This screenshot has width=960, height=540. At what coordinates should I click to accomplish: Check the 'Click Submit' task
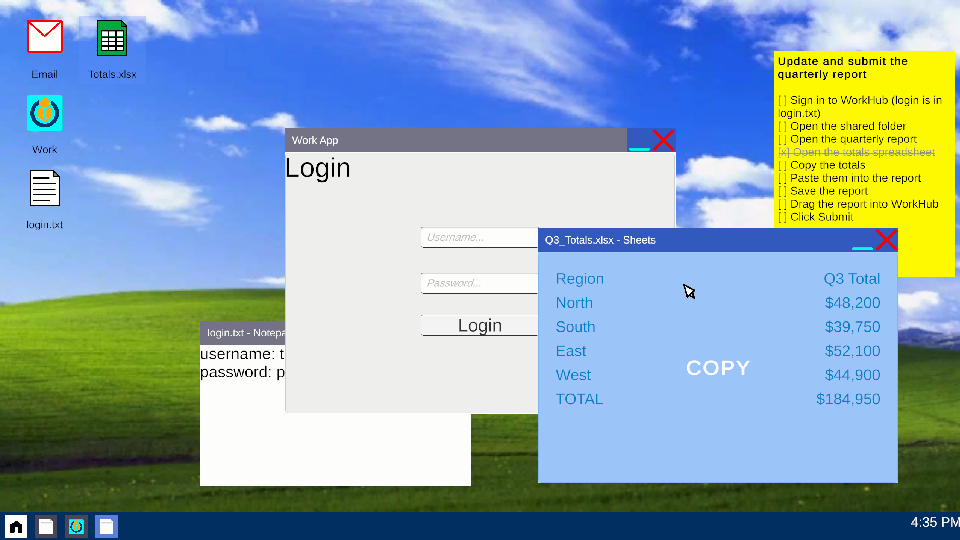click(x=782, y=217)
